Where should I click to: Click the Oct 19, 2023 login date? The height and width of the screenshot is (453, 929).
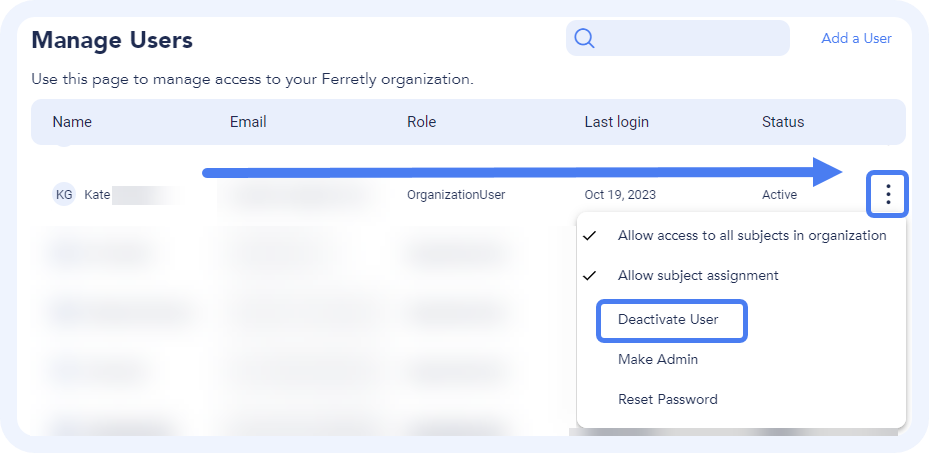click(620, 194)
